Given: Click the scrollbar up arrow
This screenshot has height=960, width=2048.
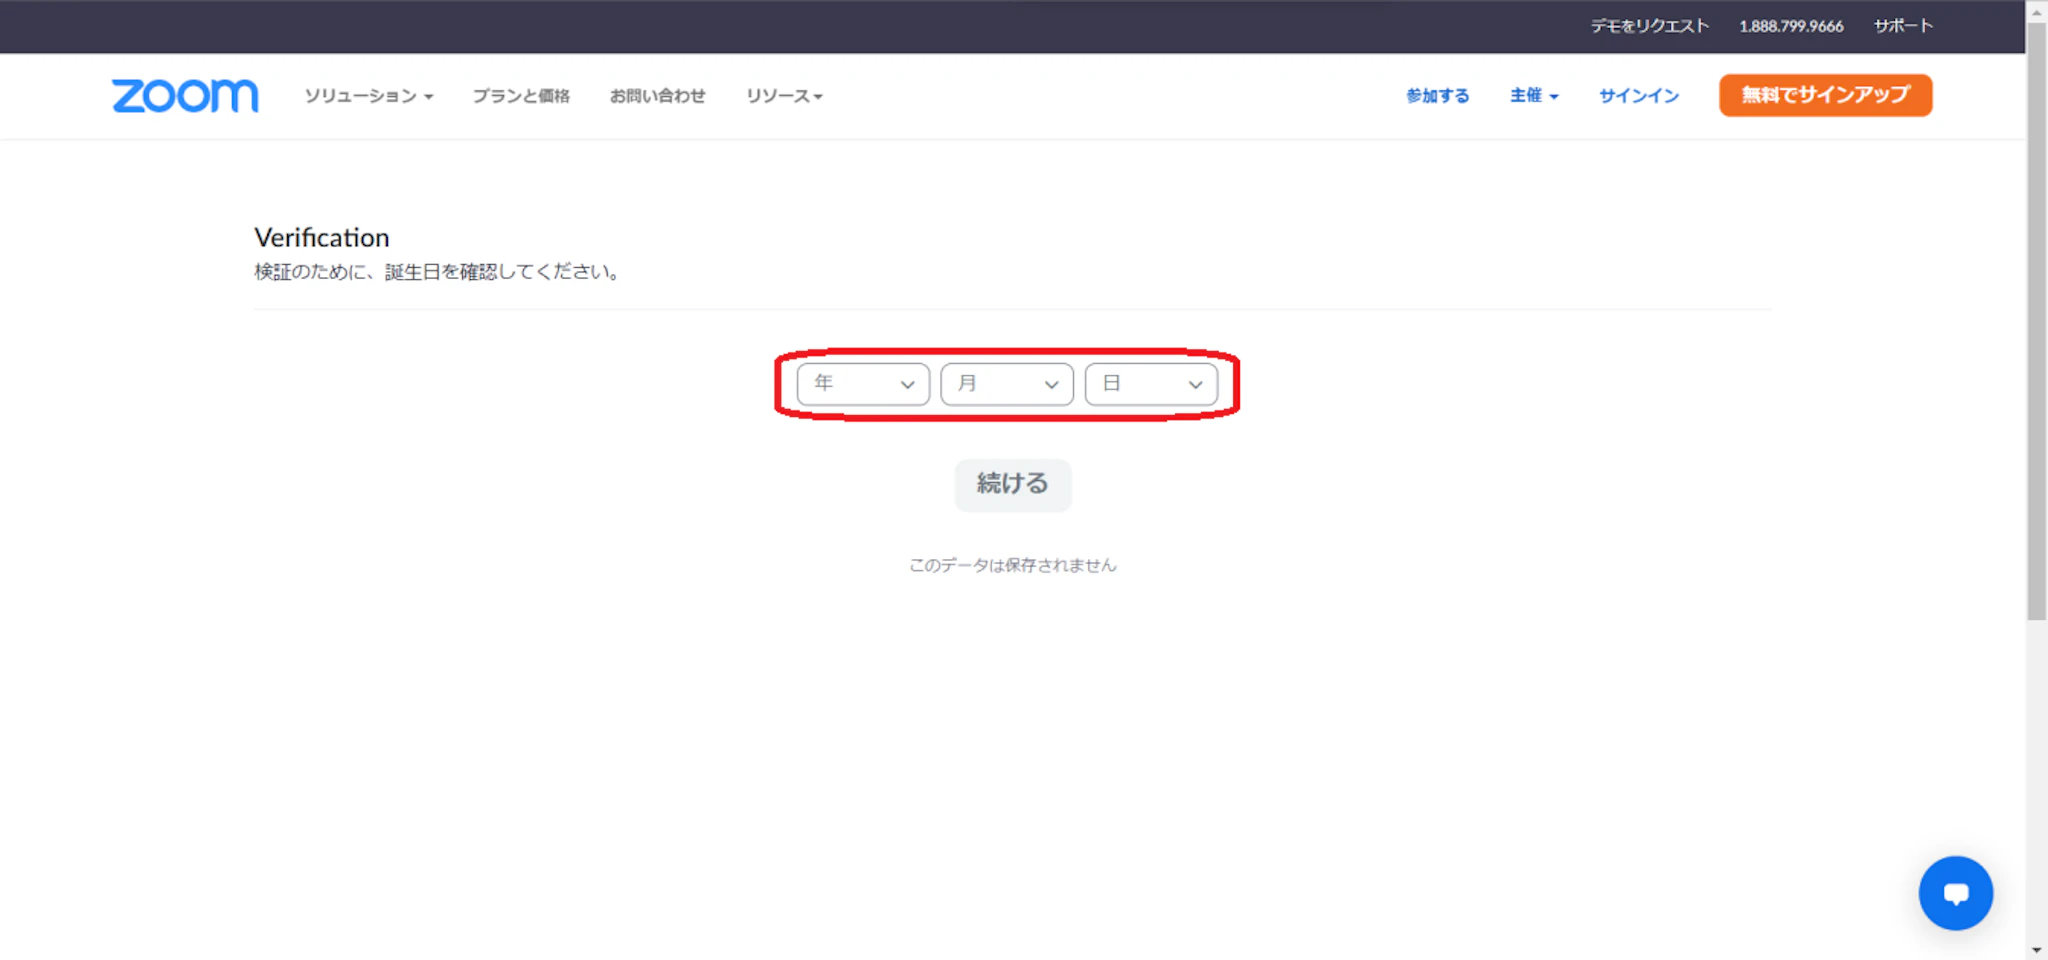Looking at the screenshot, I should point(2036,11).
